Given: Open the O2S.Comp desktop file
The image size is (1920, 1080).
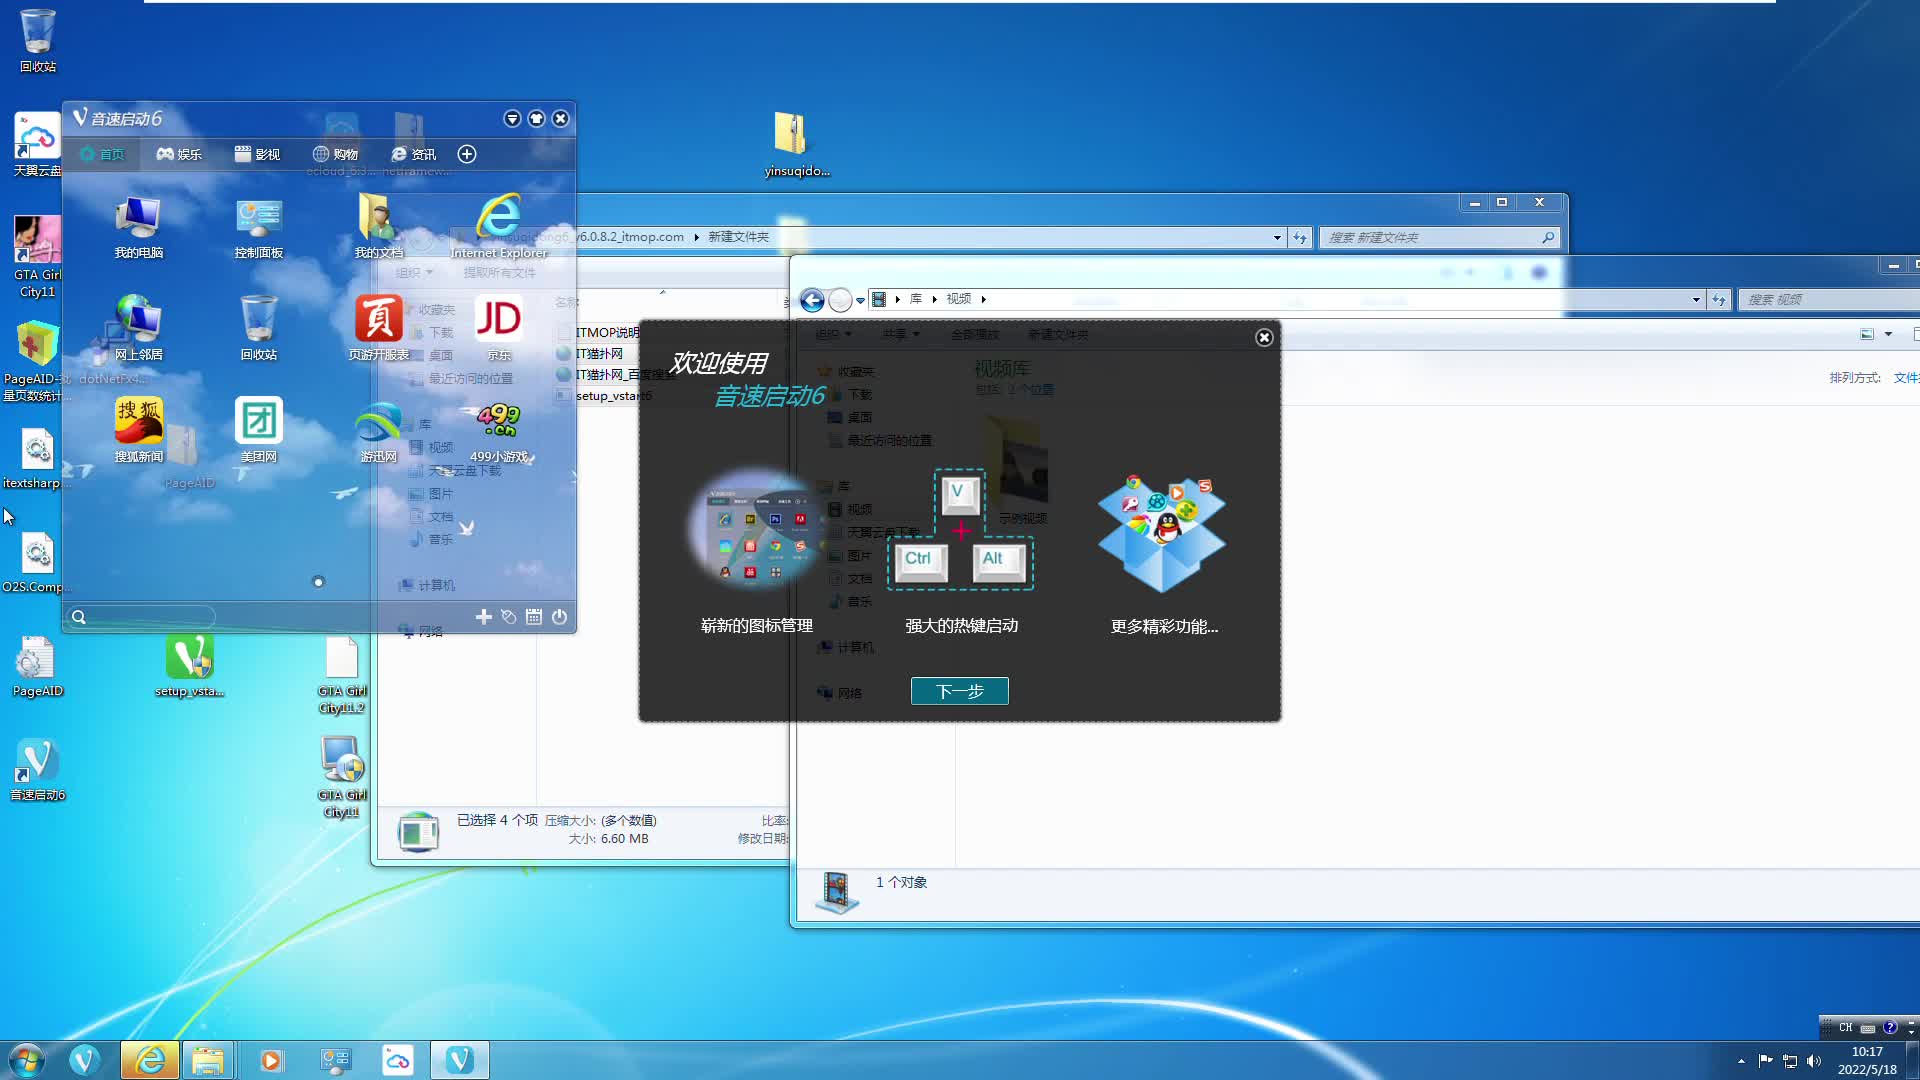Looking at the screenshot, I should (x=37, y=563).
